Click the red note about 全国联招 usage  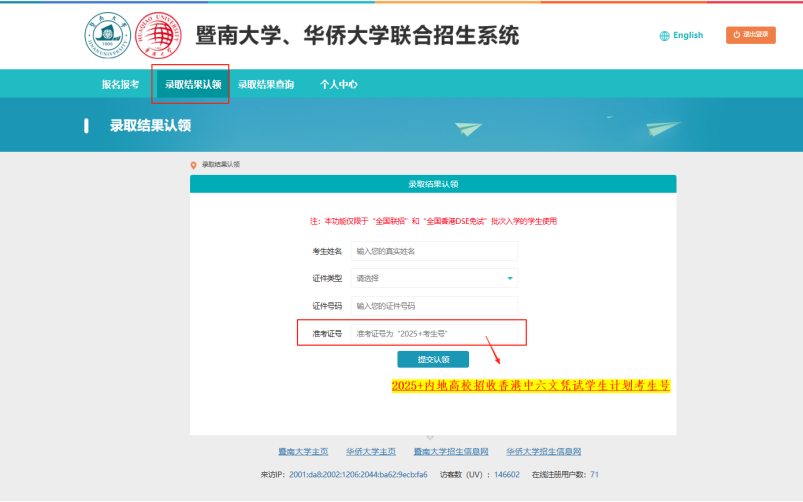[433, 221]
